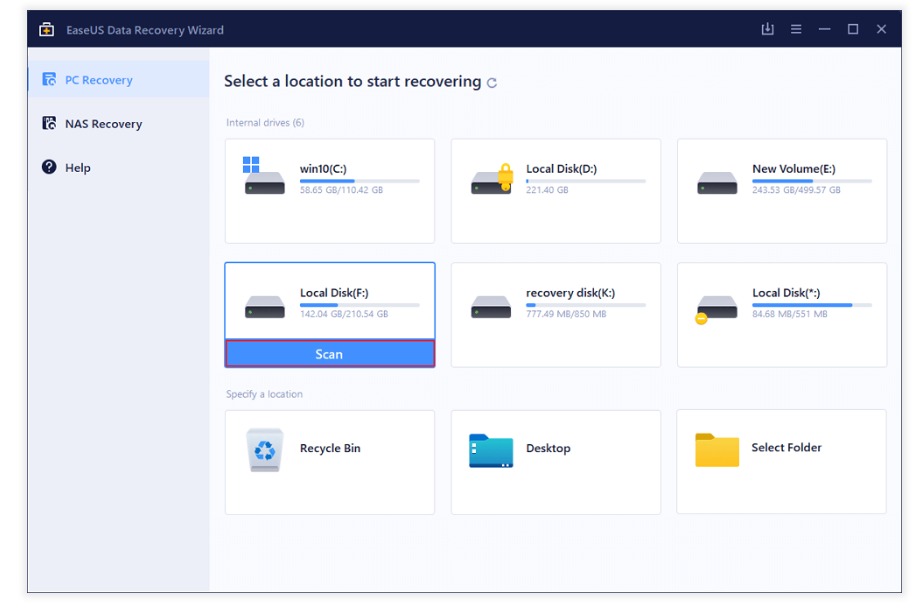Click the win10(C:) drive icon
The image size is (923, 613).
[x=264, y=180]
